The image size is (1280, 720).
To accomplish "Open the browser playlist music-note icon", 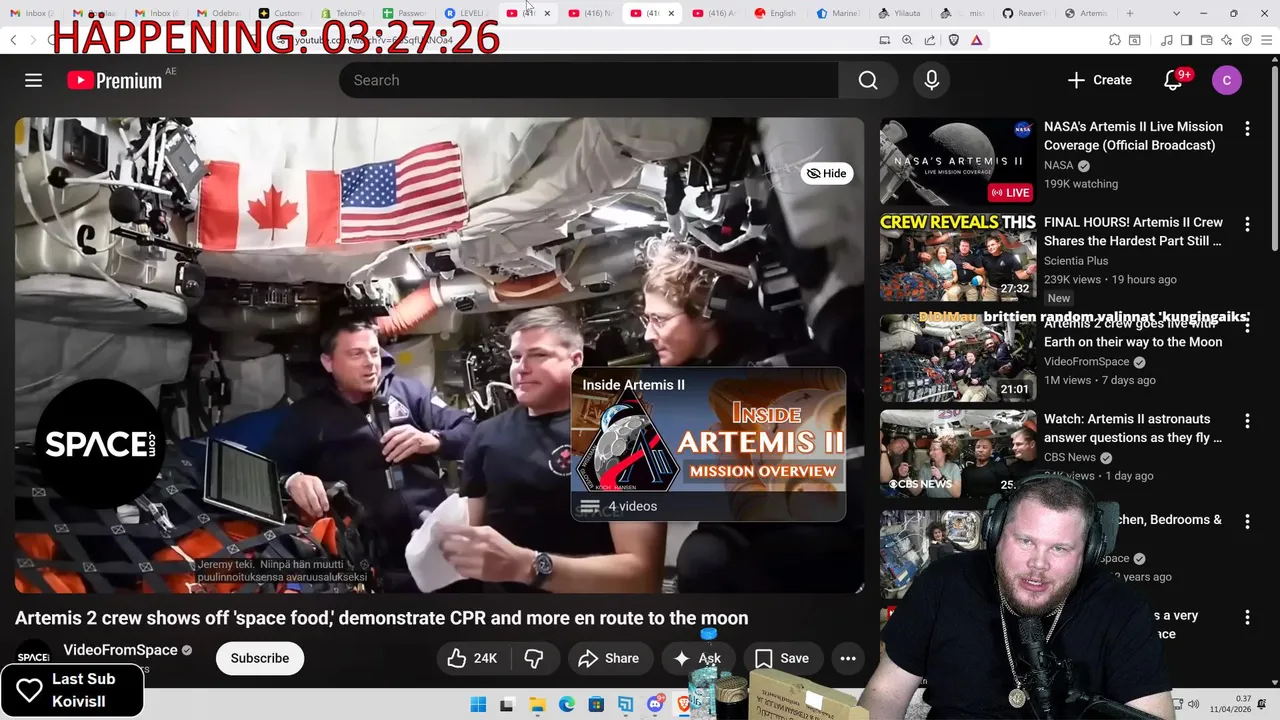I will coord(1167,40).
